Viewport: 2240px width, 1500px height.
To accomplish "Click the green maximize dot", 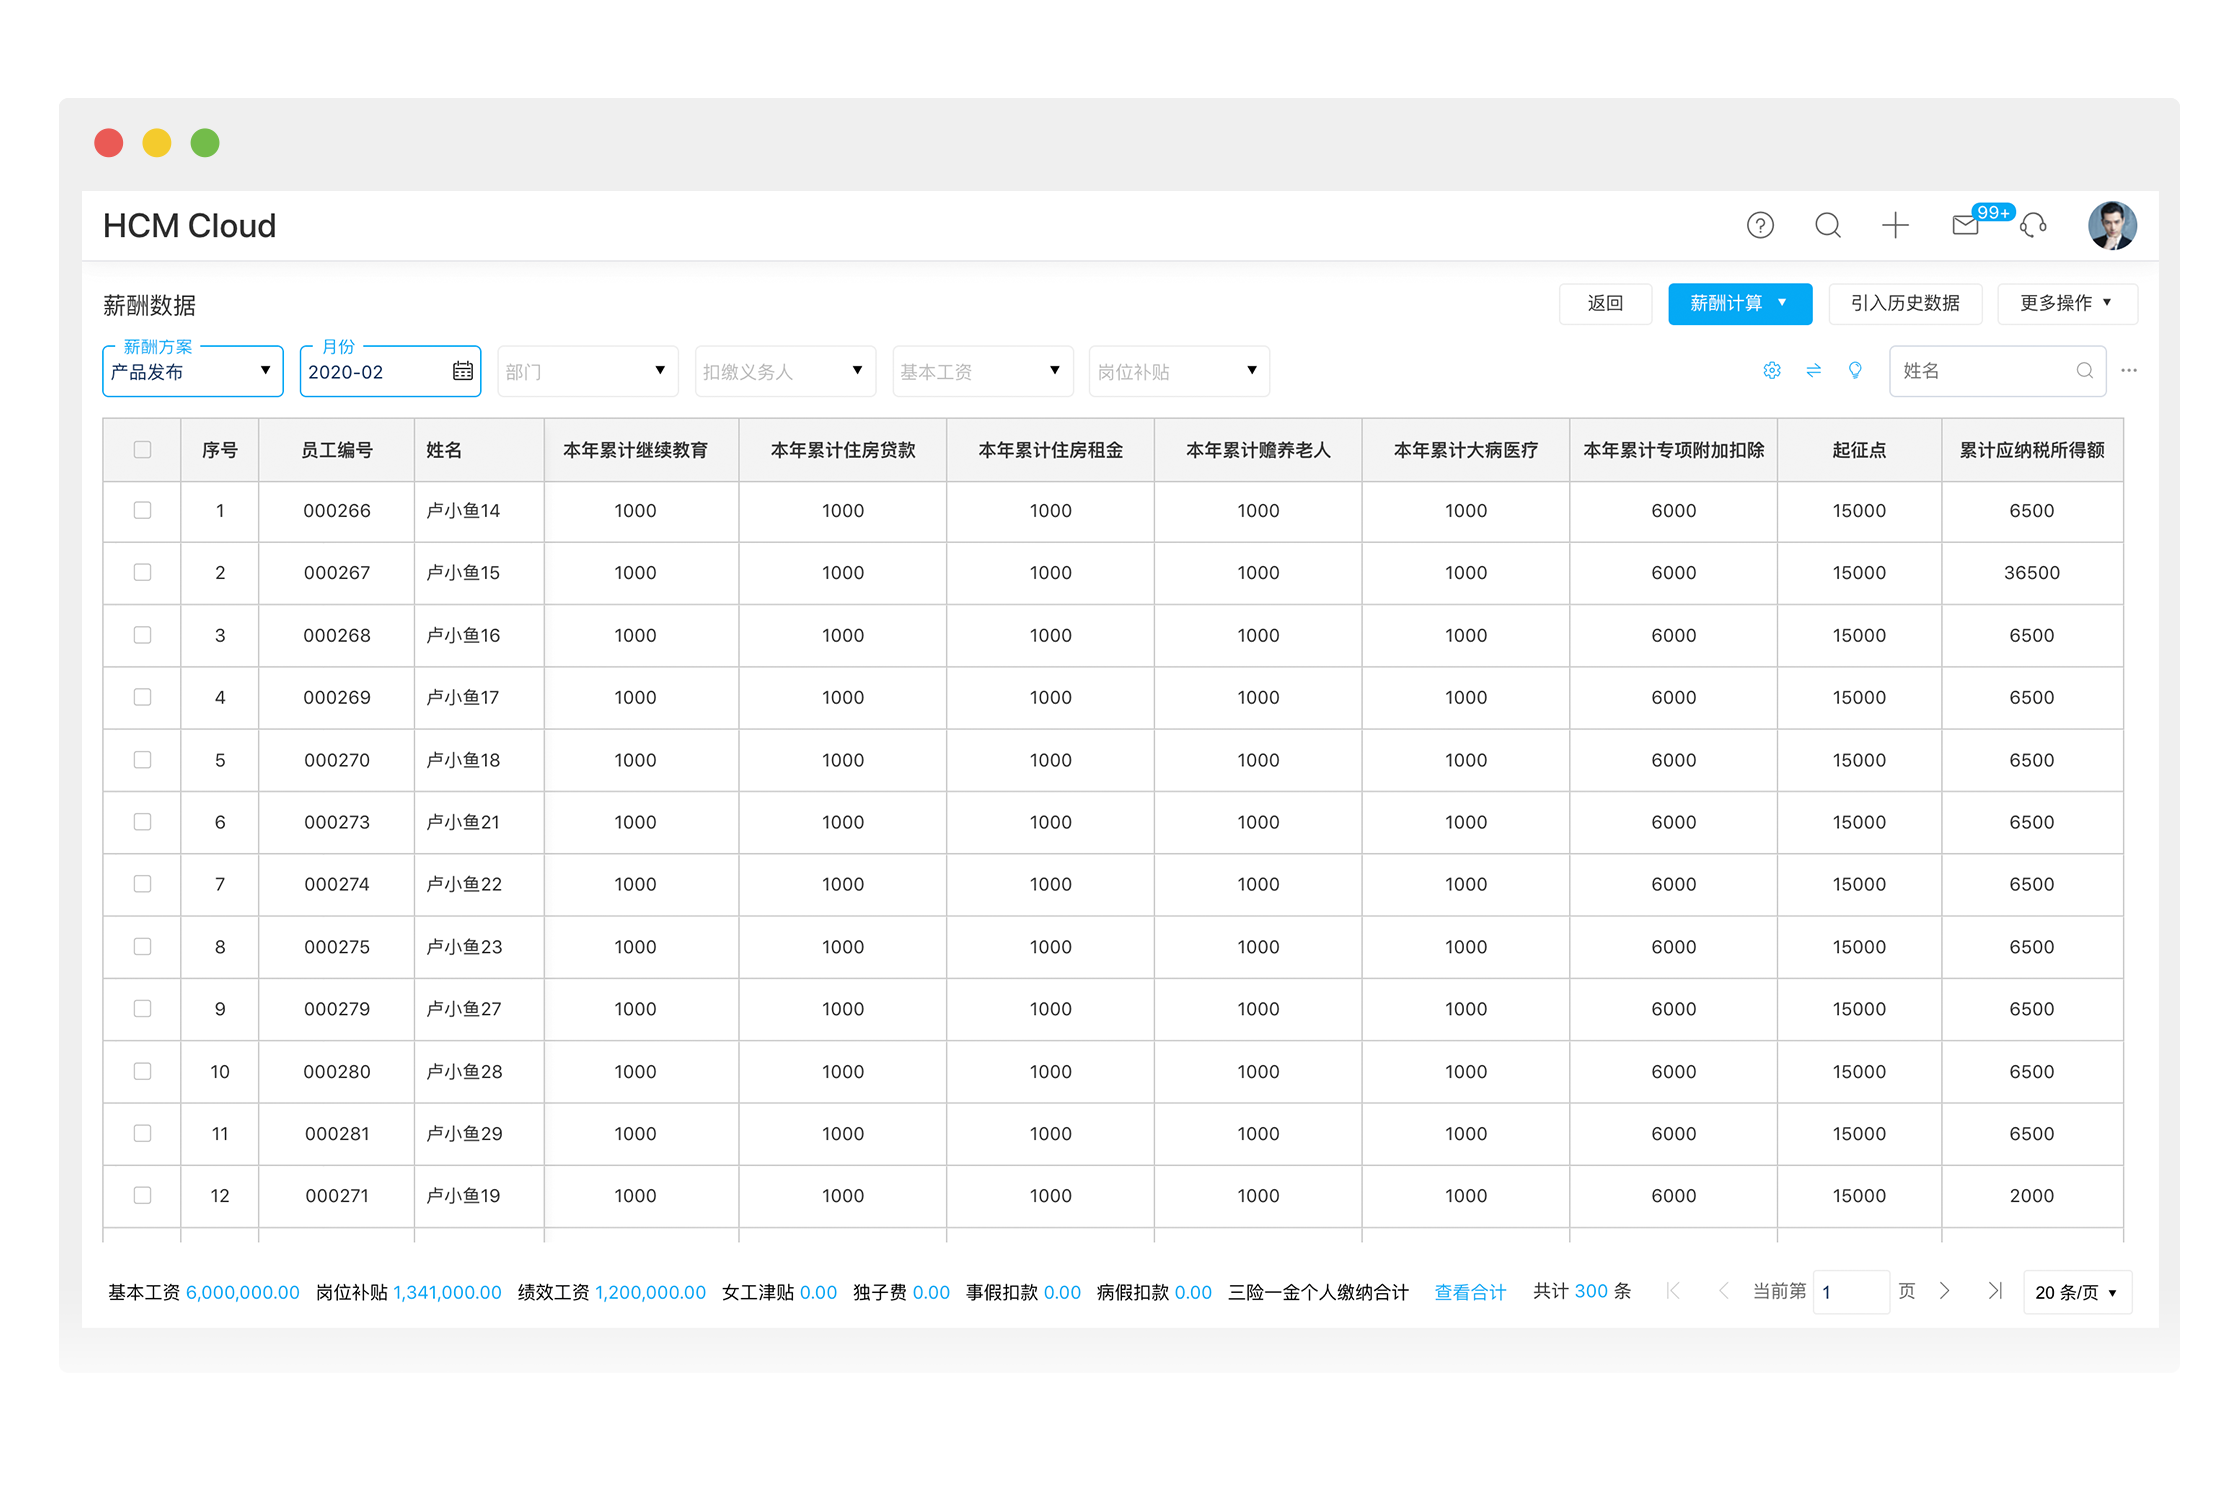I will pos(205,143).
